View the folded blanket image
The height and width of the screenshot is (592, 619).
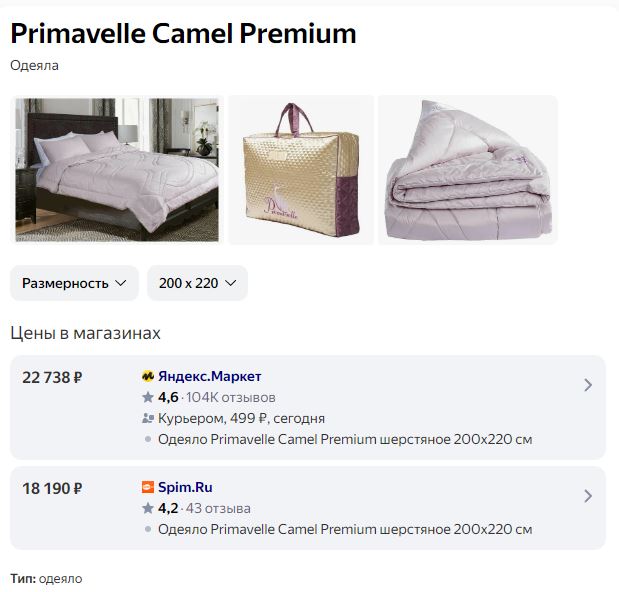click(468, 169)
